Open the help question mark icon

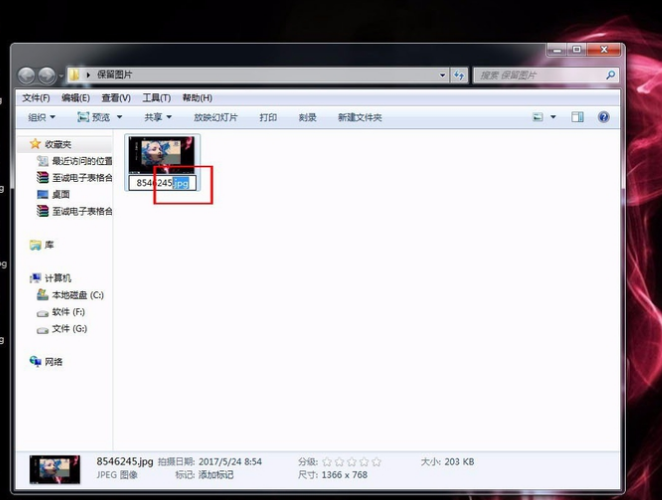point(604,117)
